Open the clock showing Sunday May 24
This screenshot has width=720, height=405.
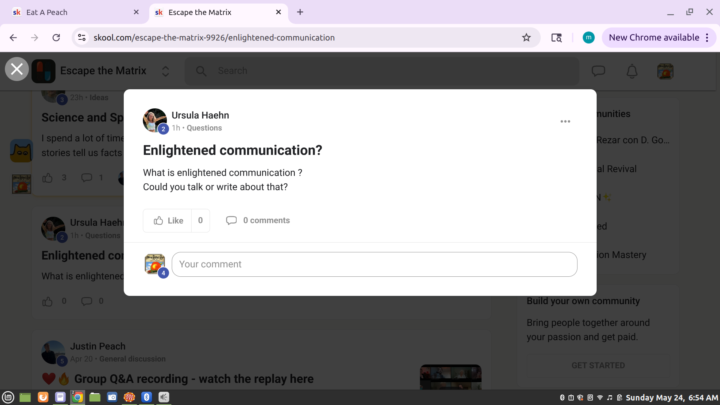pyautogui.click(x=672, y=398)
